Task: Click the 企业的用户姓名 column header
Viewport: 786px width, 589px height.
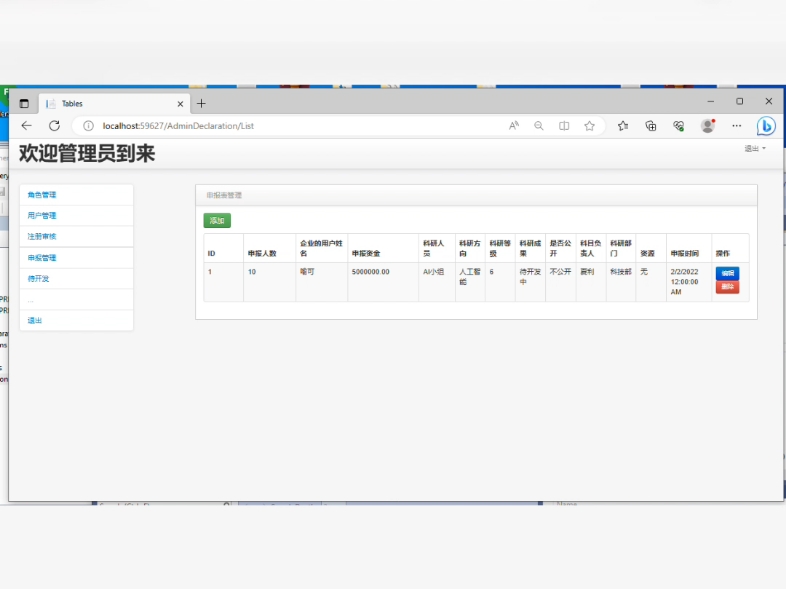Action: (321, 248)
